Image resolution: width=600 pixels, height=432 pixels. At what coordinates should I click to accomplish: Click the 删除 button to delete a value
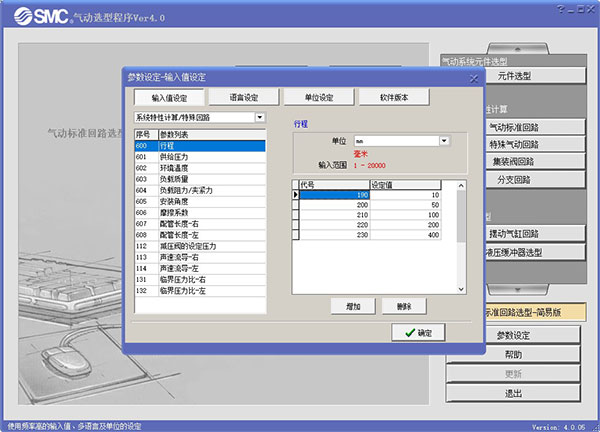tap(404, 305)
